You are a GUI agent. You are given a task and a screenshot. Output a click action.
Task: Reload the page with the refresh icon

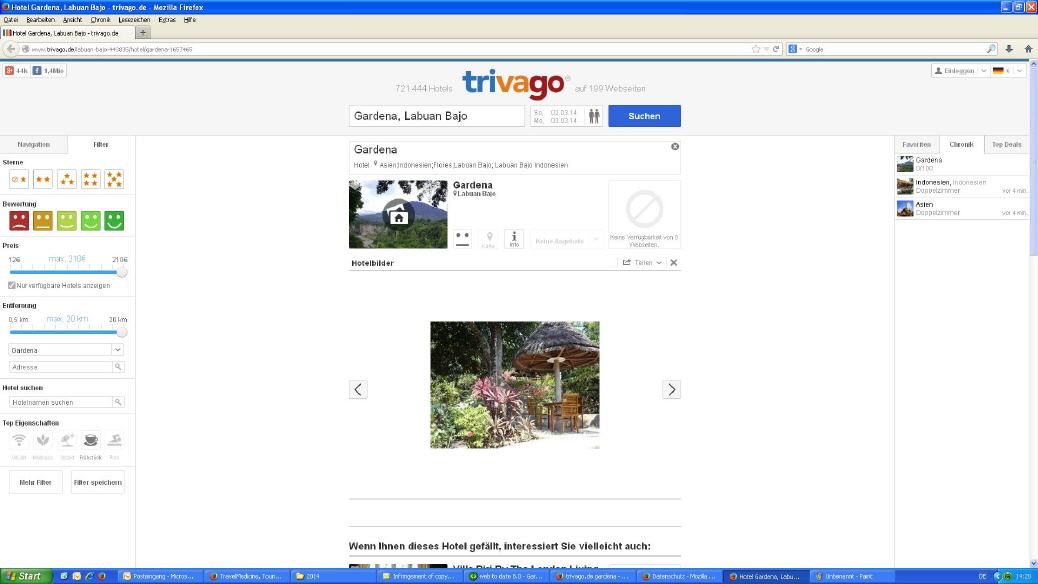pos(776,49)
